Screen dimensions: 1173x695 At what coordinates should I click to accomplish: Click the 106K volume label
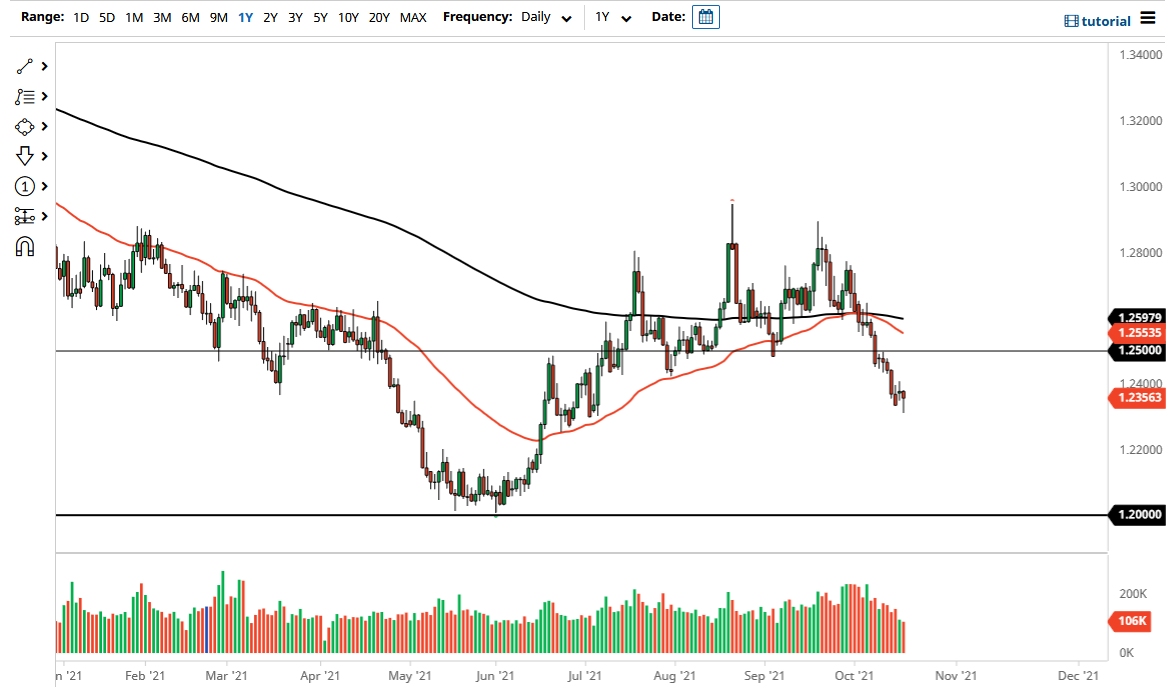point(1130,621)
